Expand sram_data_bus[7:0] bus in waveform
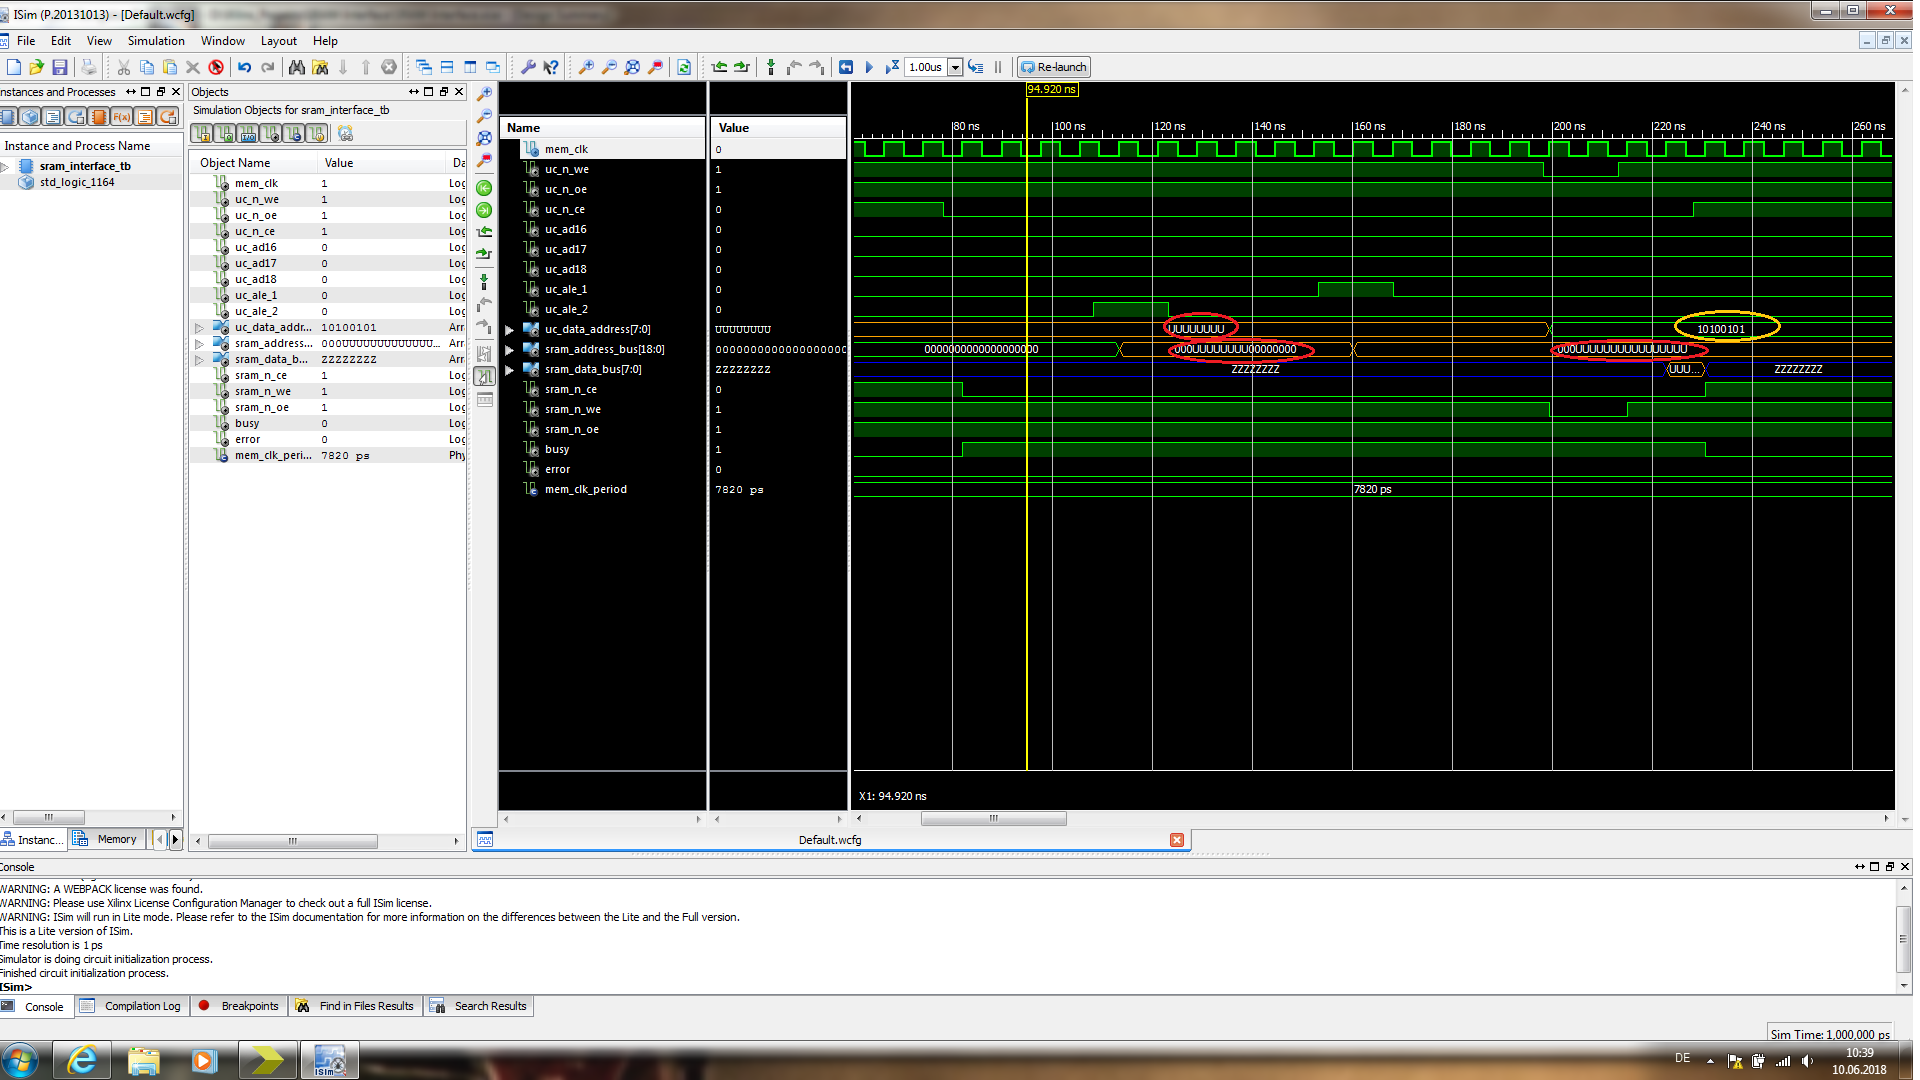Viewport: 1920px width, 1080px height. [x=510, y=369]
